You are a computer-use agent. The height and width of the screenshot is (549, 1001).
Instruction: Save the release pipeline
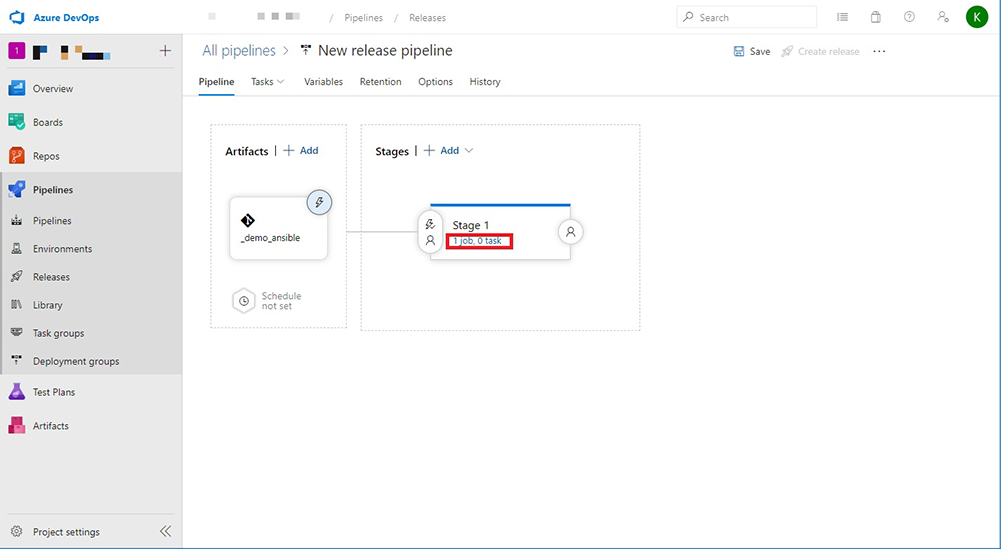pyautogui.click(x=752, y=52)
